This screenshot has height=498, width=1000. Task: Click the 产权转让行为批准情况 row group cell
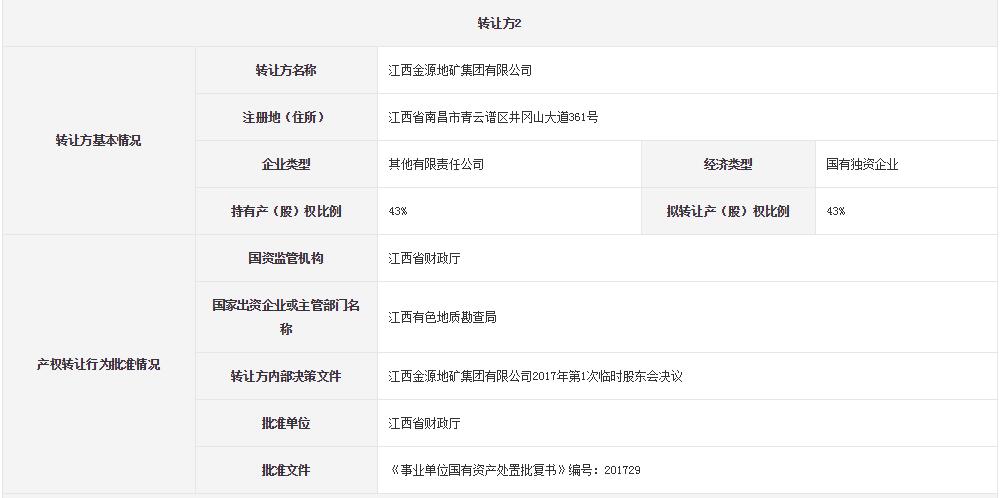click(98, 364)
